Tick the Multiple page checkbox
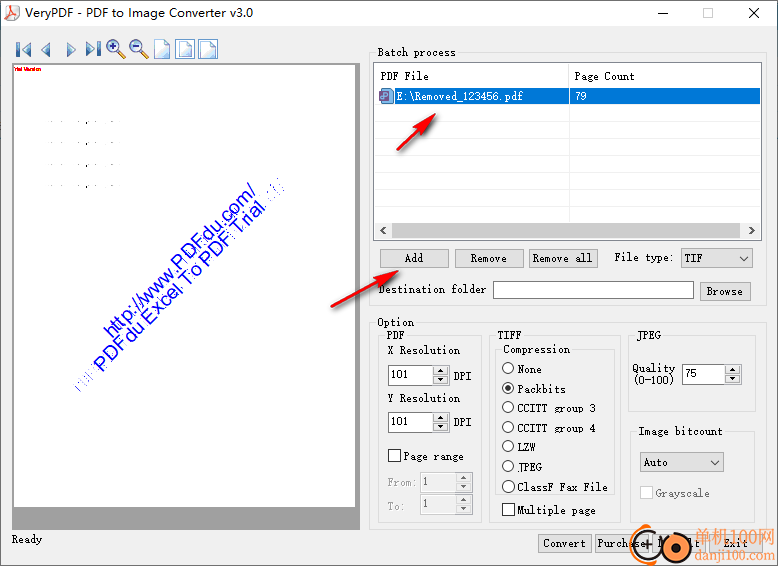The width and height of the screenshot is (778, 566). point(508,509)
